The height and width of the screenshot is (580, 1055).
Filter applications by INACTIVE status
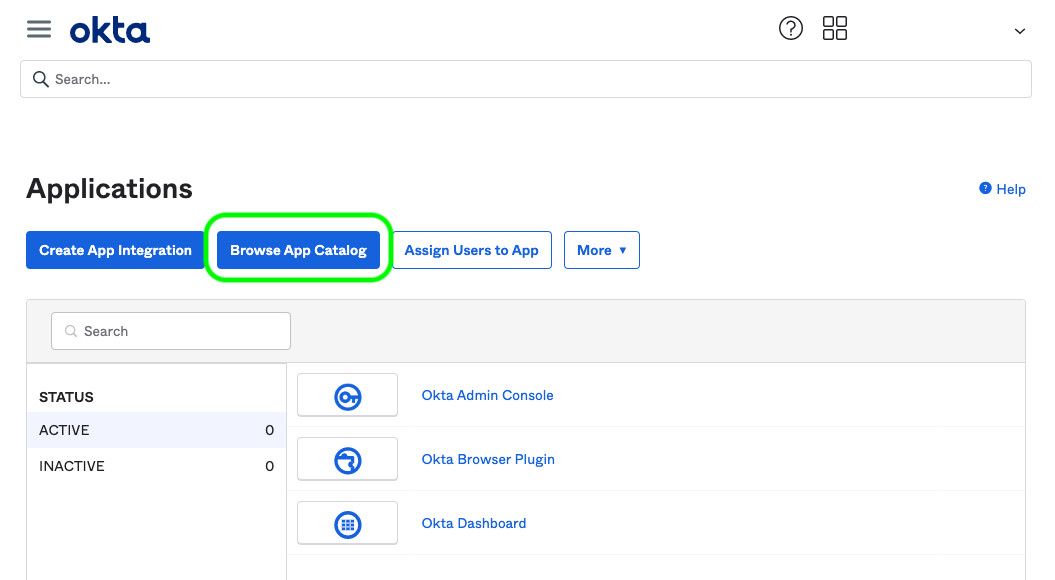pos(72,466)
